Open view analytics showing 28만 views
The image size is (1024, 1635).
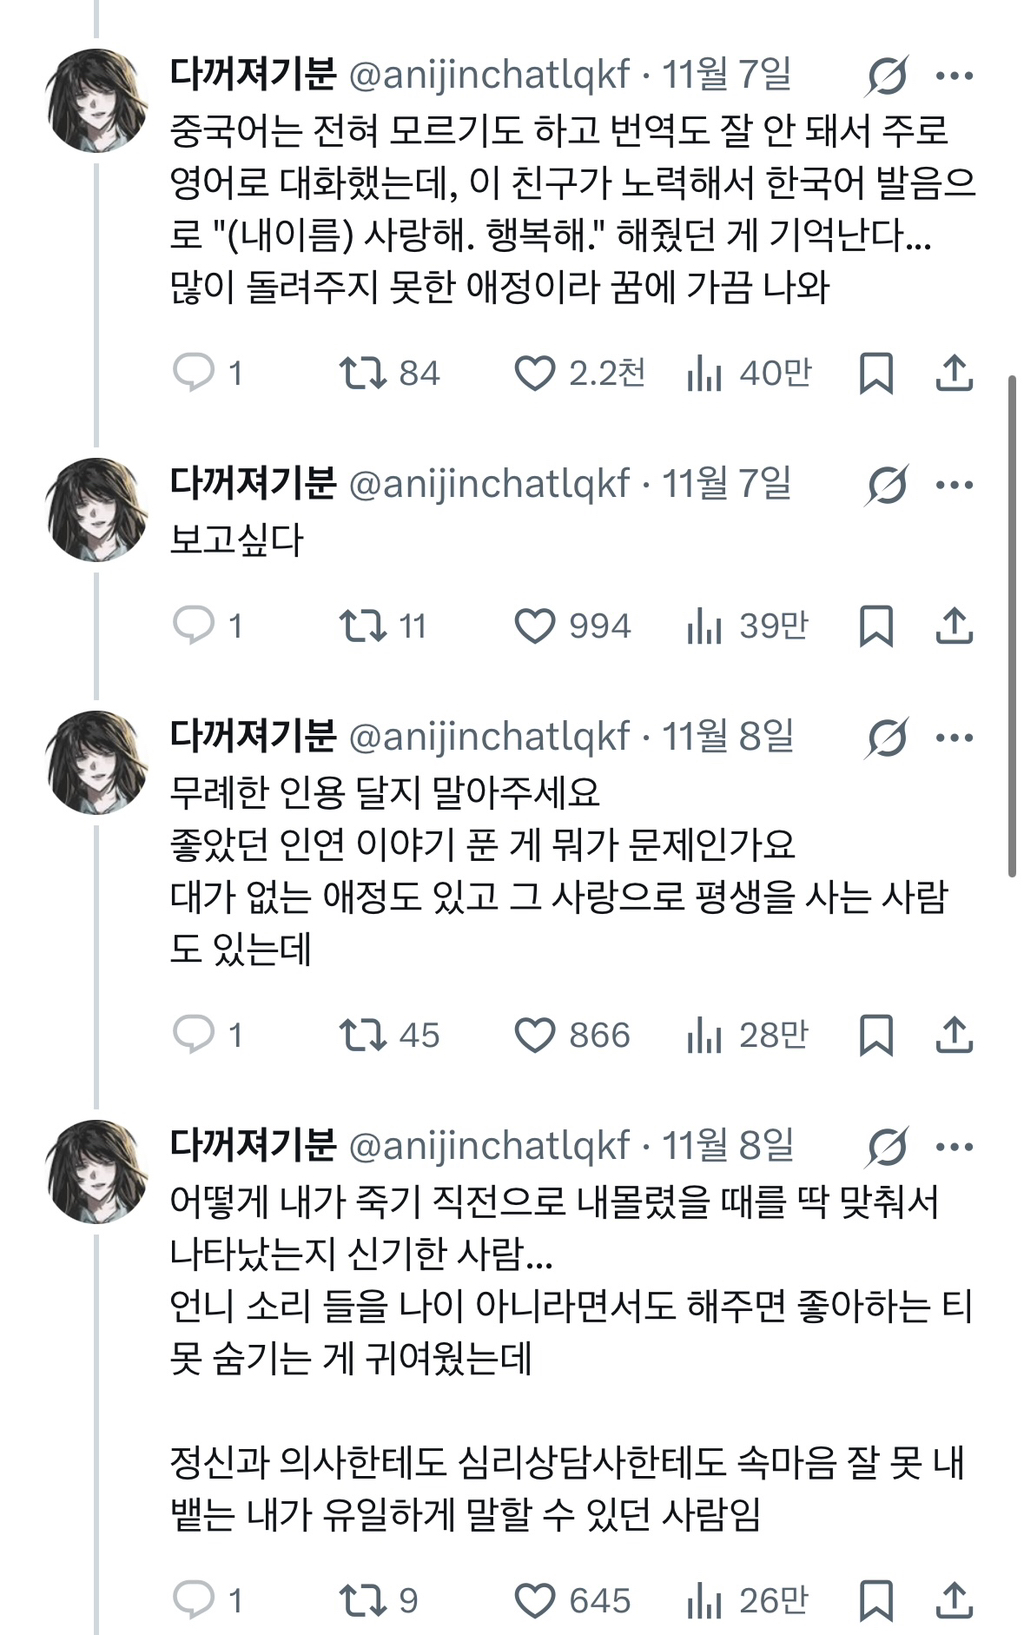706,1036
